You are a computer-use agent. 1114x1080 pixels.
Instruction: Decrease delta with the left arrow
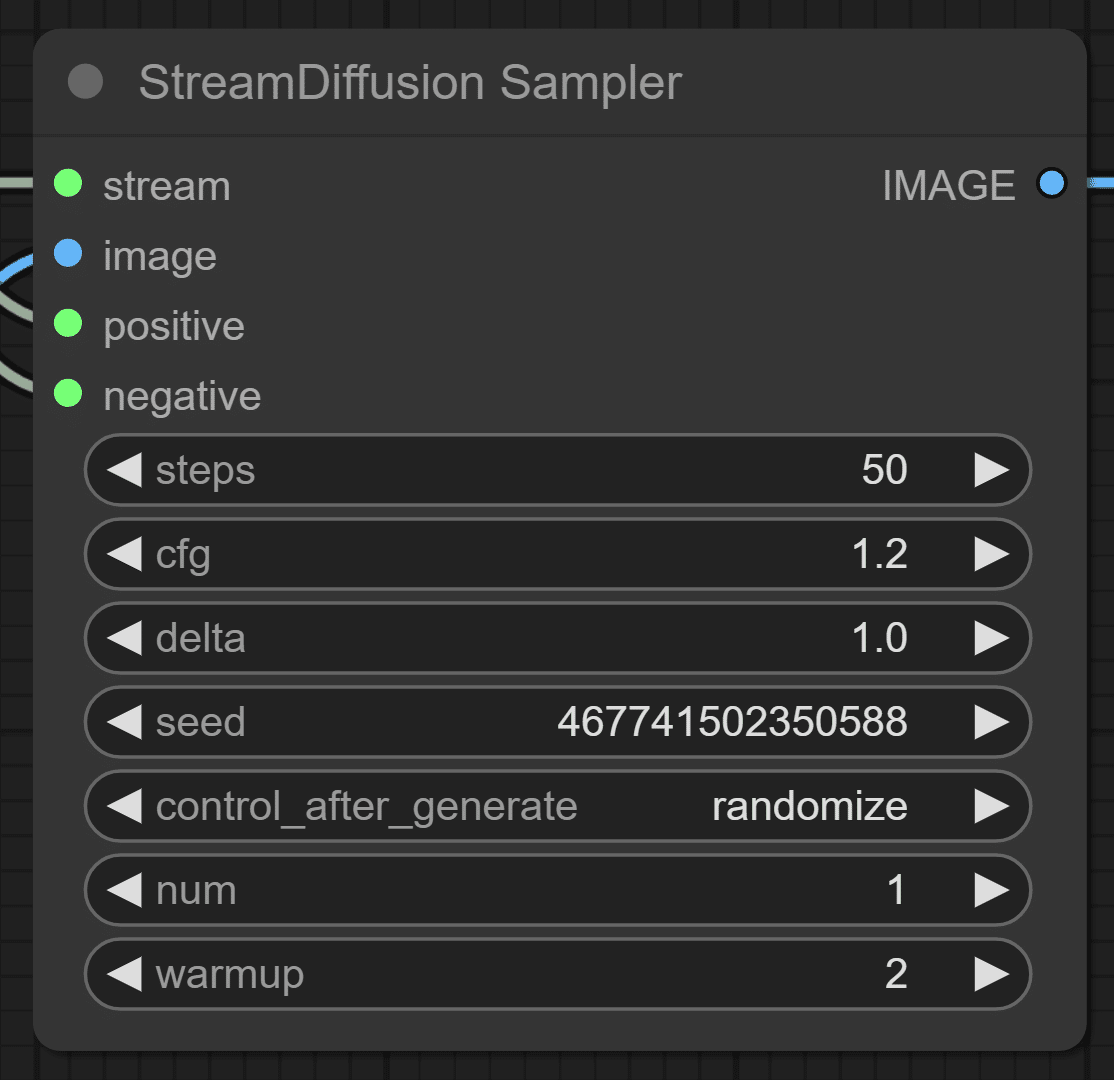[x=124, y=637]
